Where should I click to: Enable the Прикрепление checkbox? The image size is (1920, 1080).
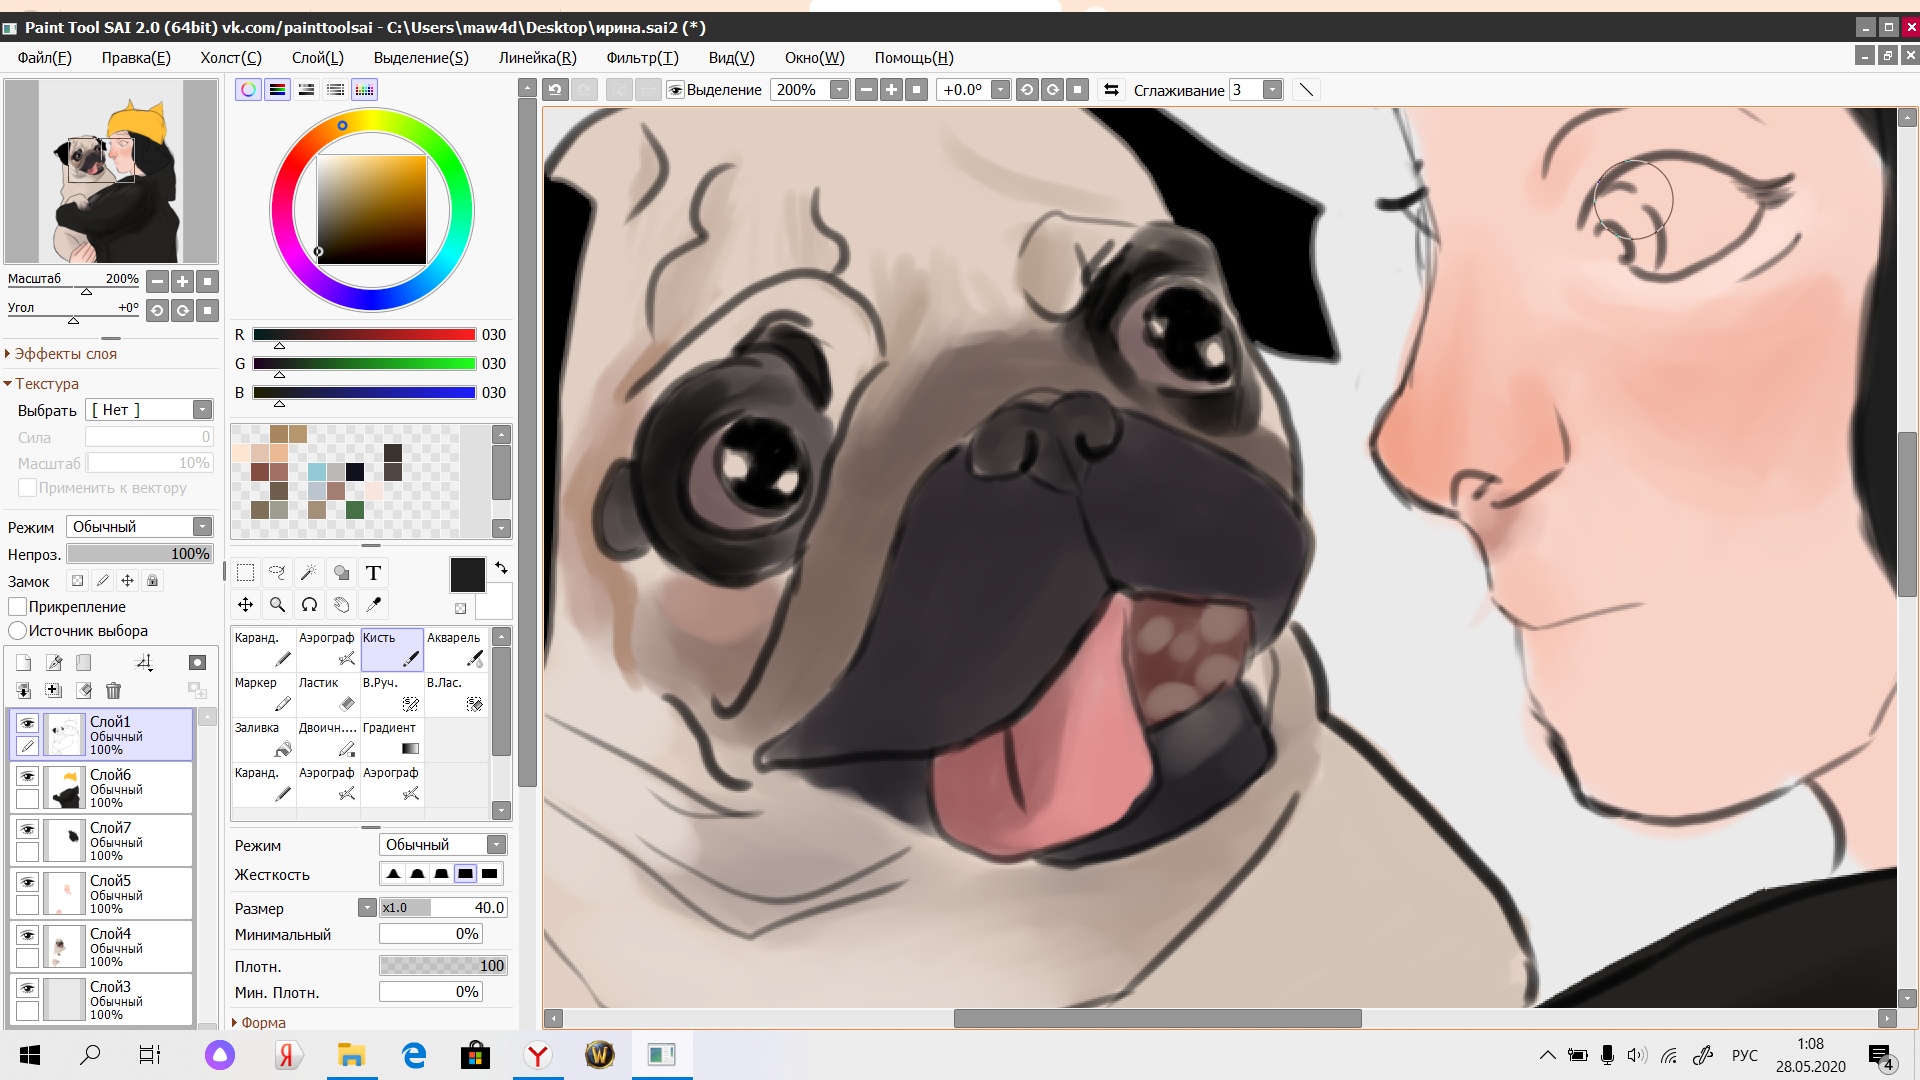[x=17, y=607]
